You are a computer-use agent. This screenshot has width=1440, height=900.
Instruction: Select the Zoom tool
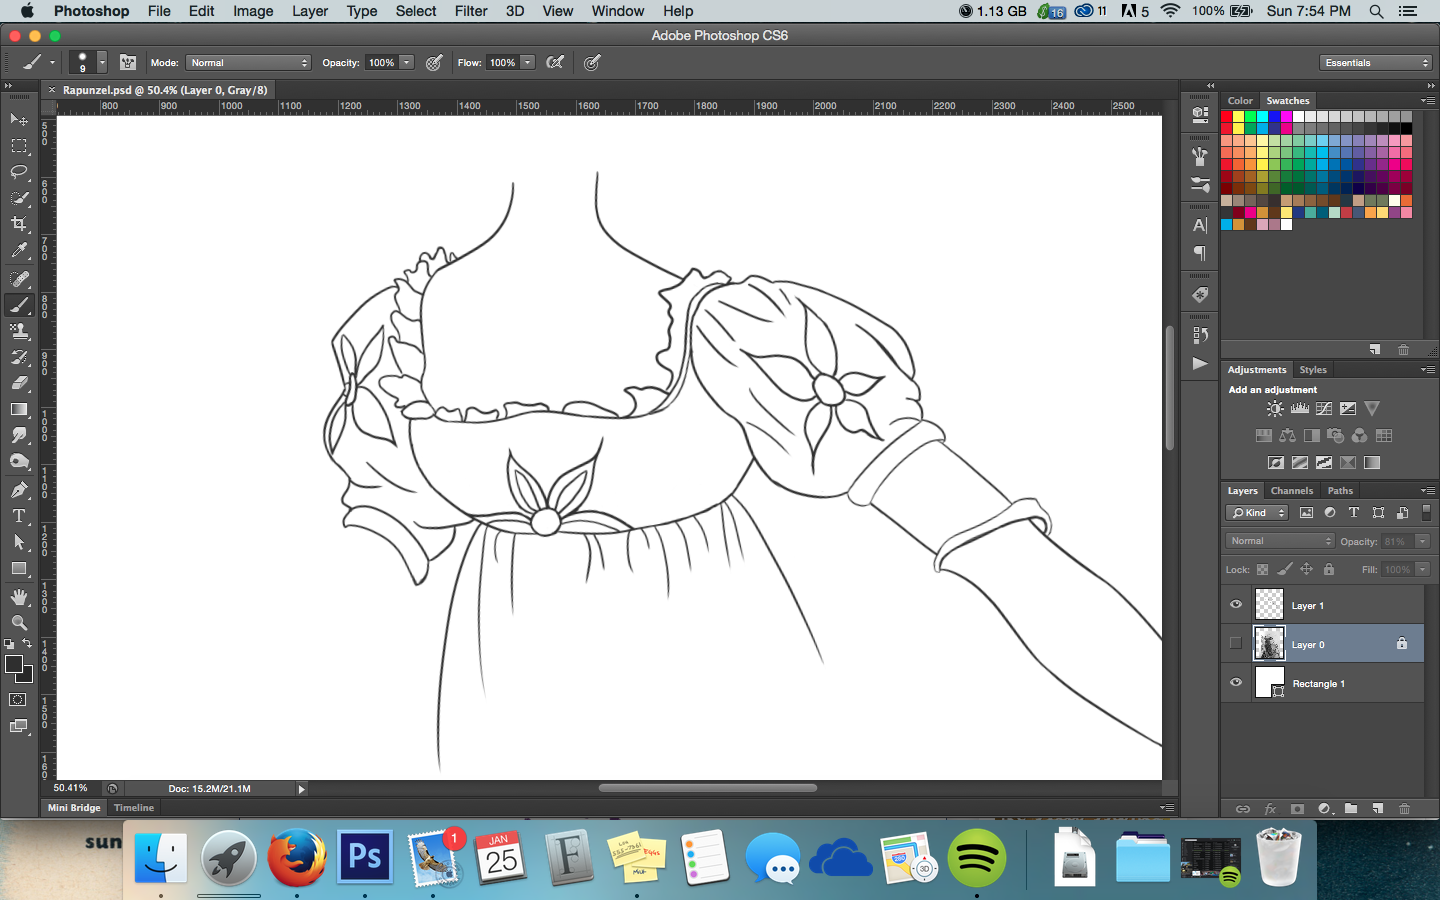19,623
